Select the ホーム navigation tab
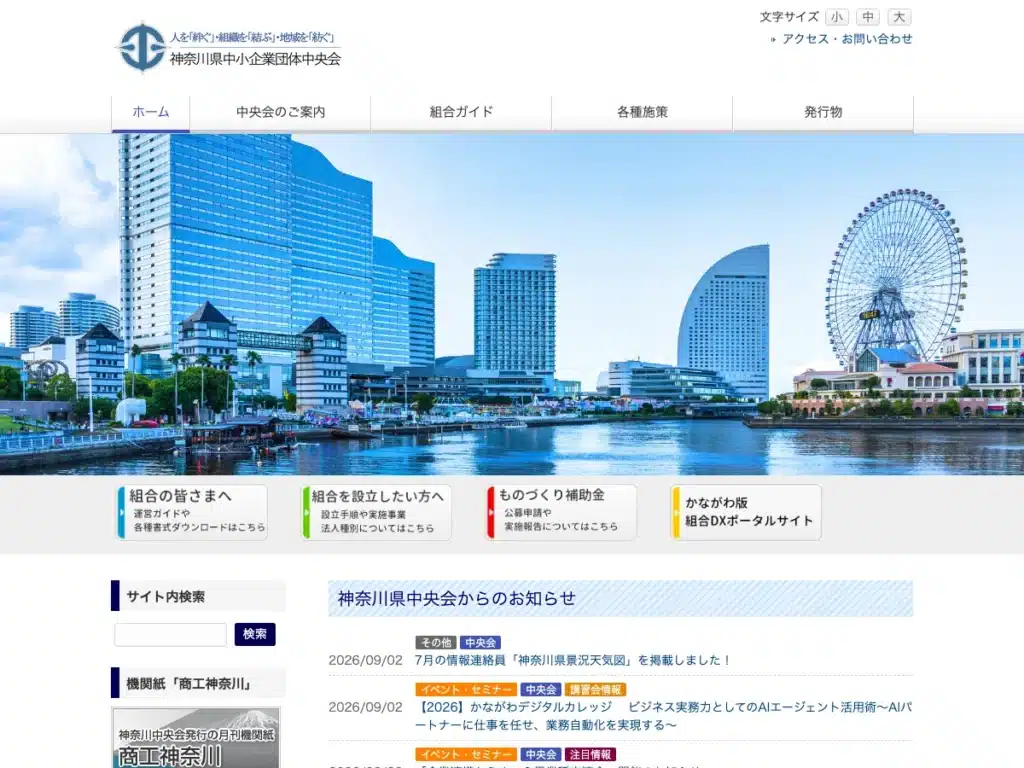Image resolution: width=1024 pixels, height=768 pixels. [151, 112]
